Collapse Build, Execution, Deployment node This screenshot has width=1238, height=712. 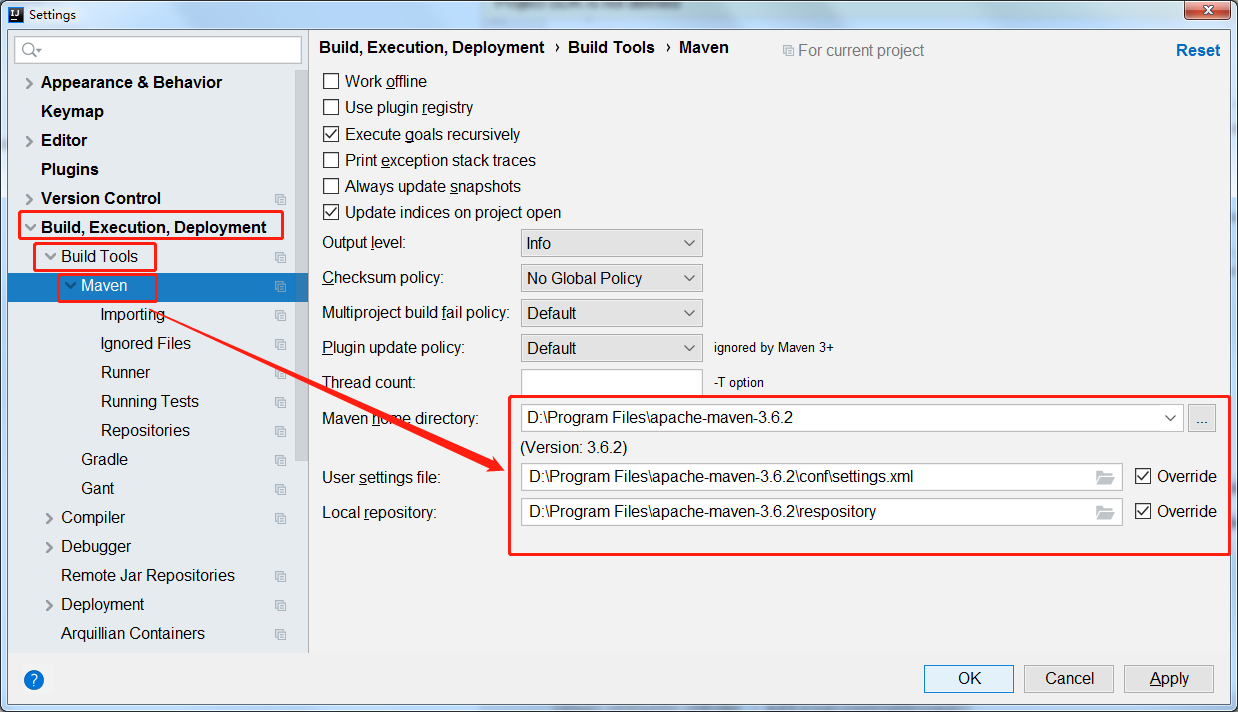click(x=30, y=228)
